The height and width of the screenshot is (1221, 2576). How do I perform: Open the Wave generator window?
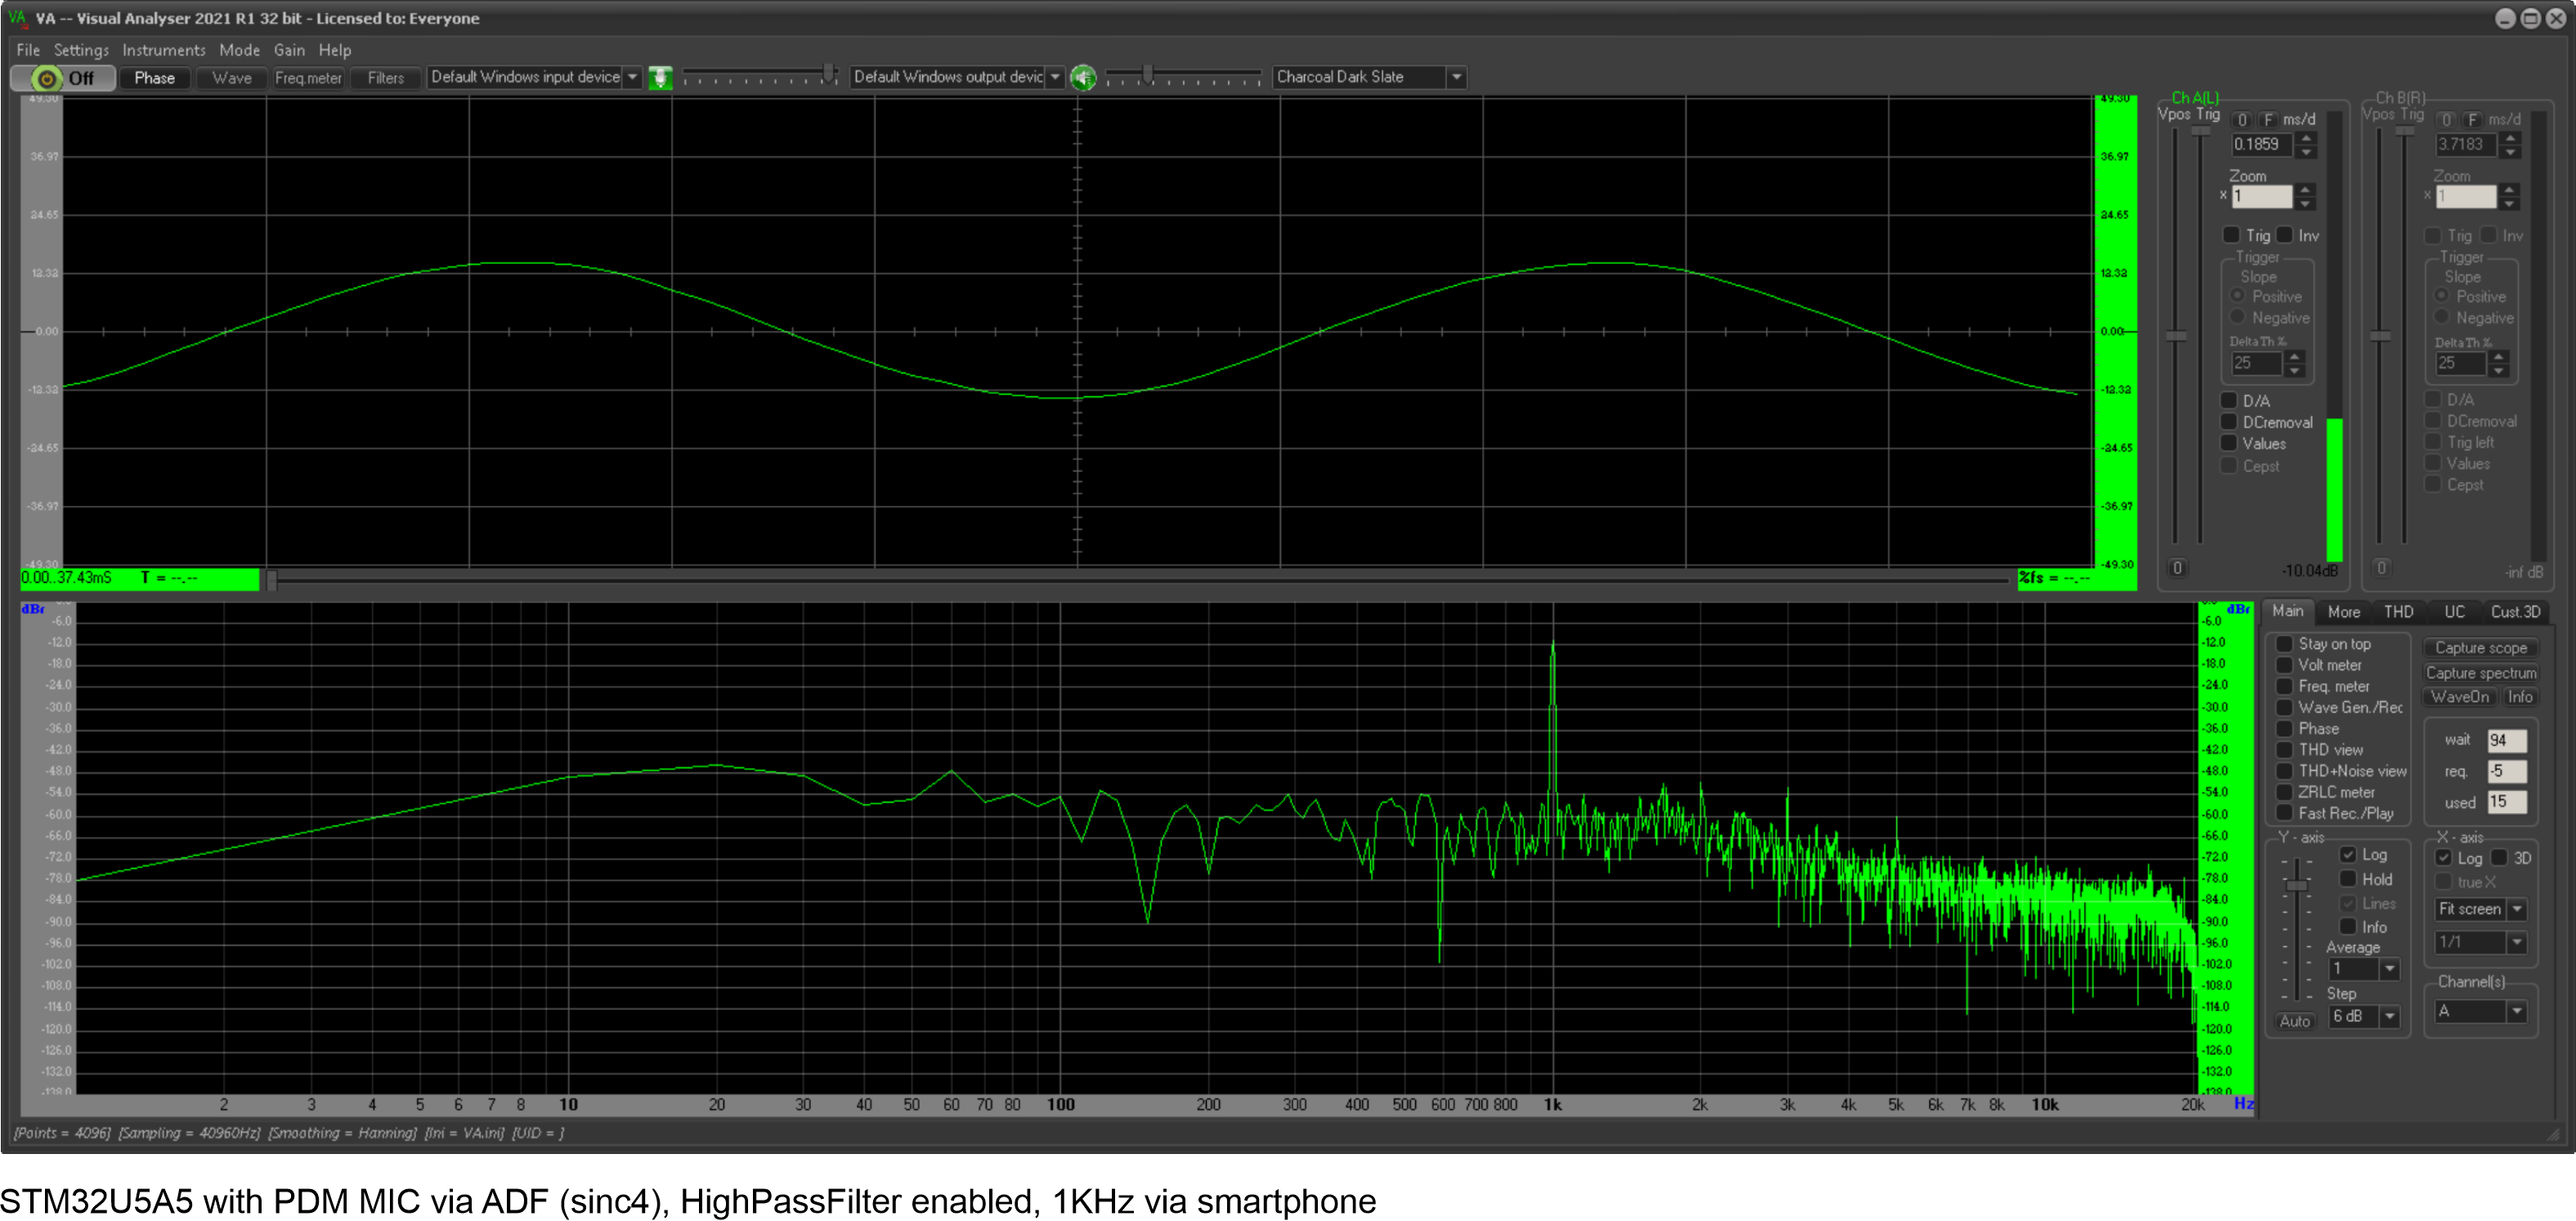click(231, 77)
